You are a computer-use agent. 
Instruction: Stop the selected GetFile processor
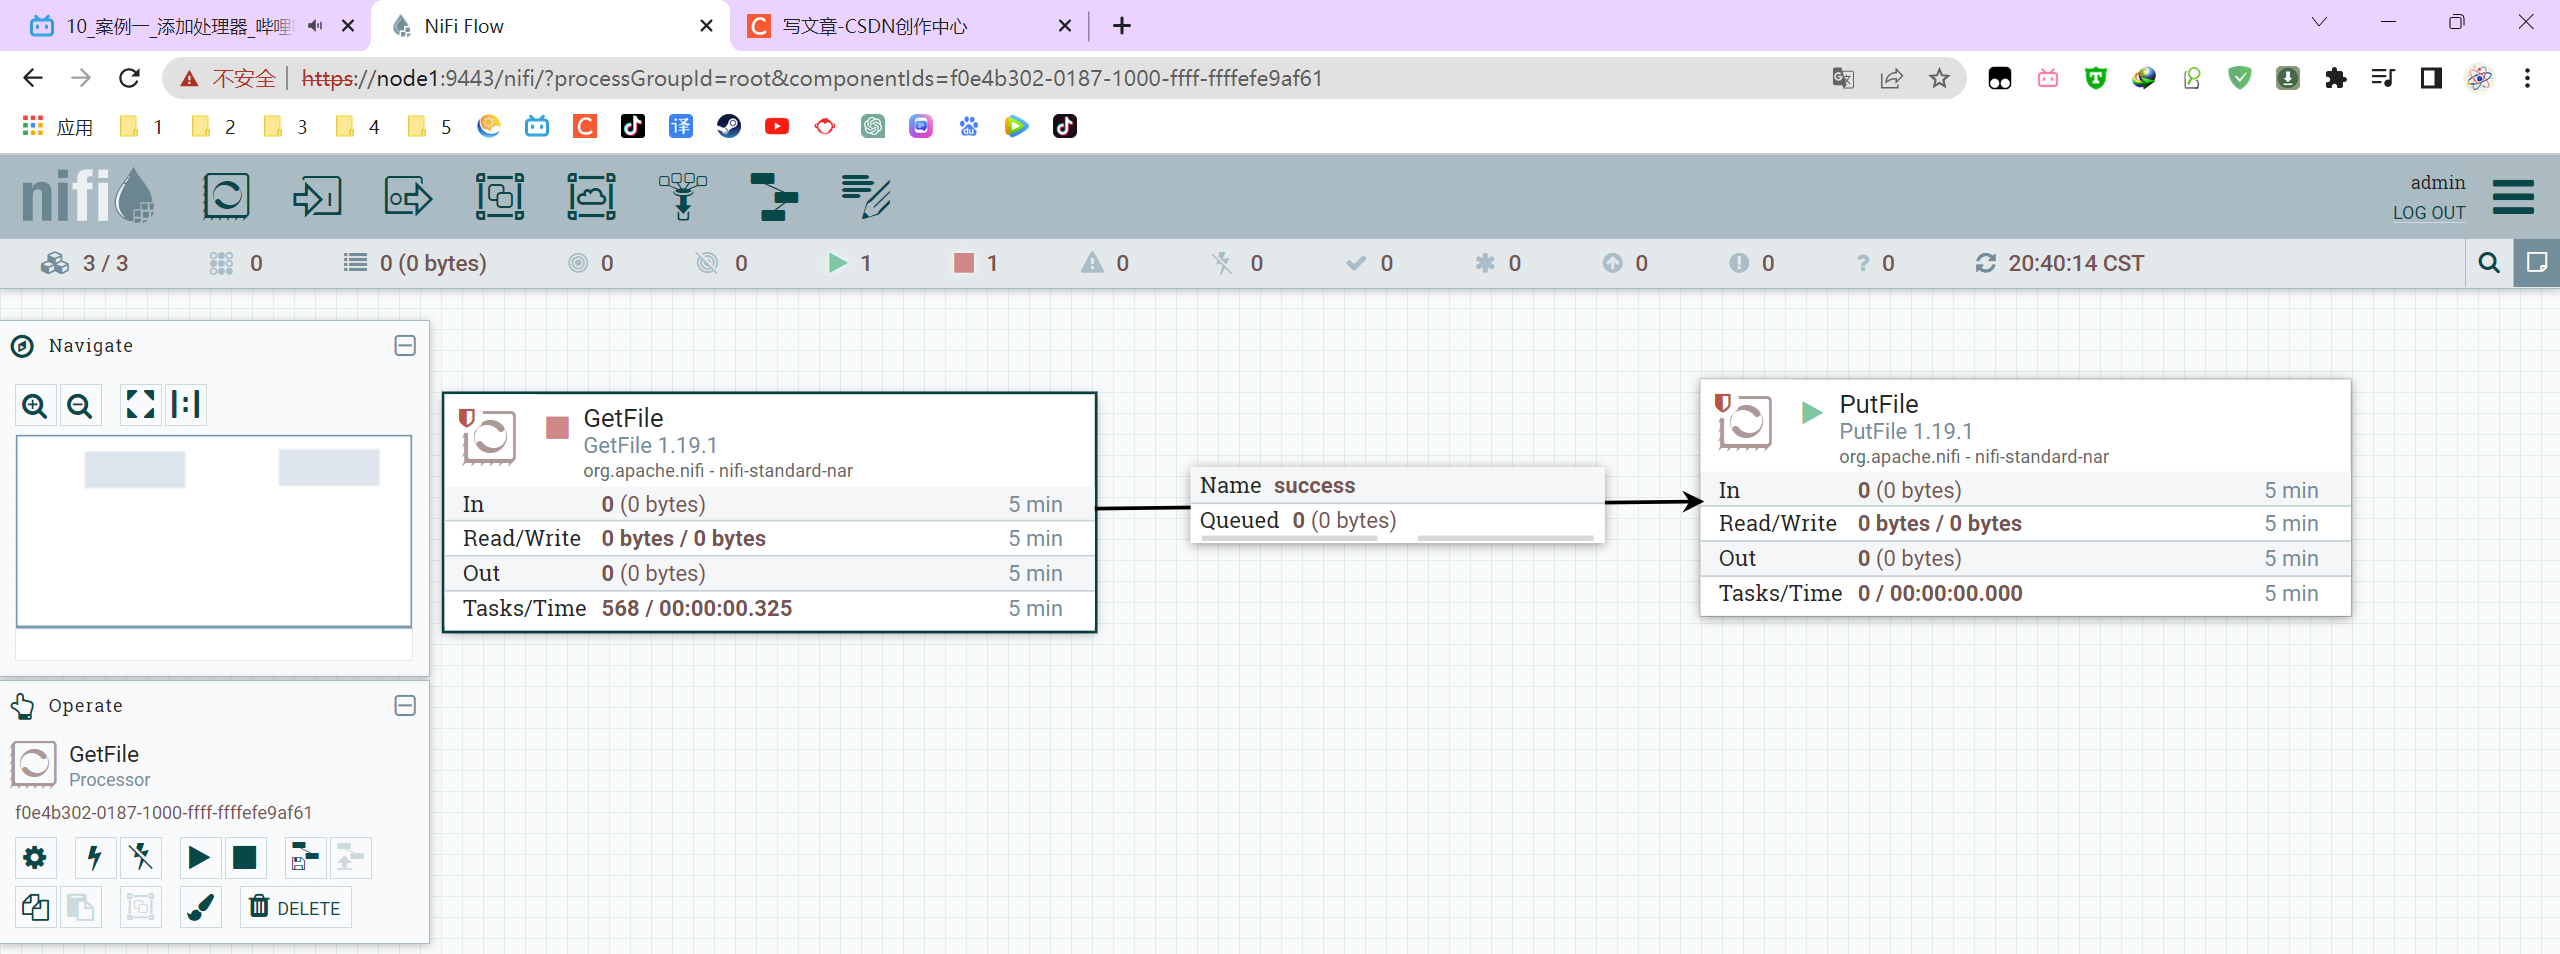click(245, 858)
